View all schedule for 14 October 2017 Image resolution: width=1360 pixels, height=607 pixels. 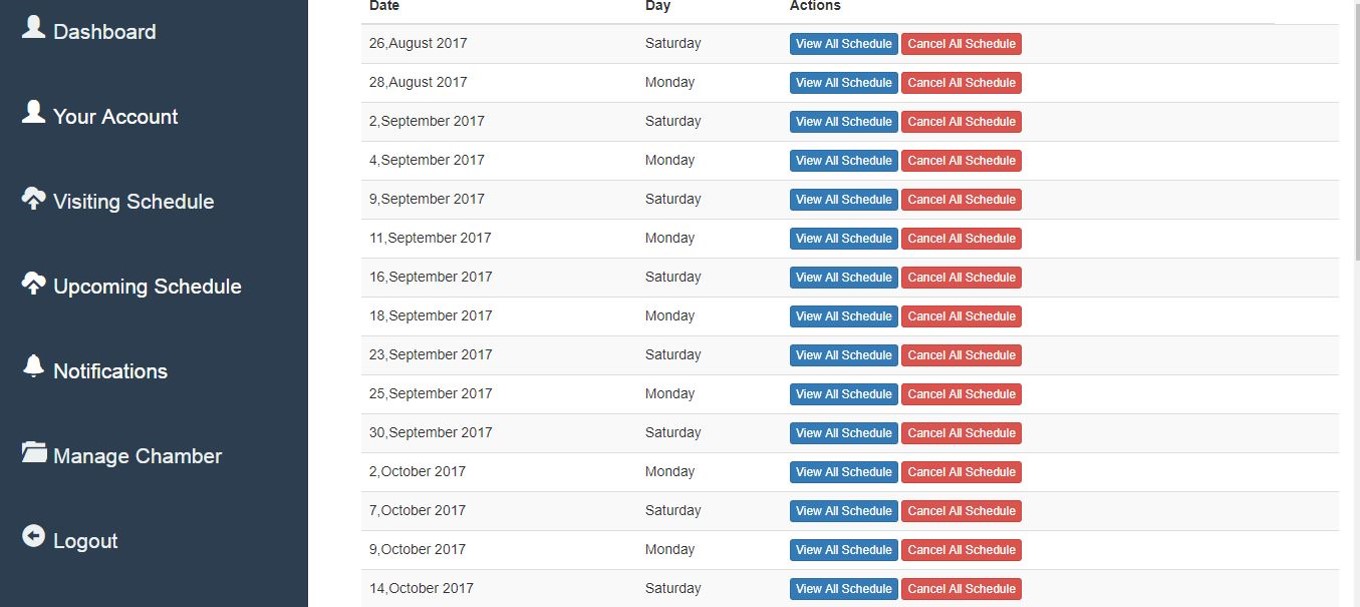(x=843, y=589)
